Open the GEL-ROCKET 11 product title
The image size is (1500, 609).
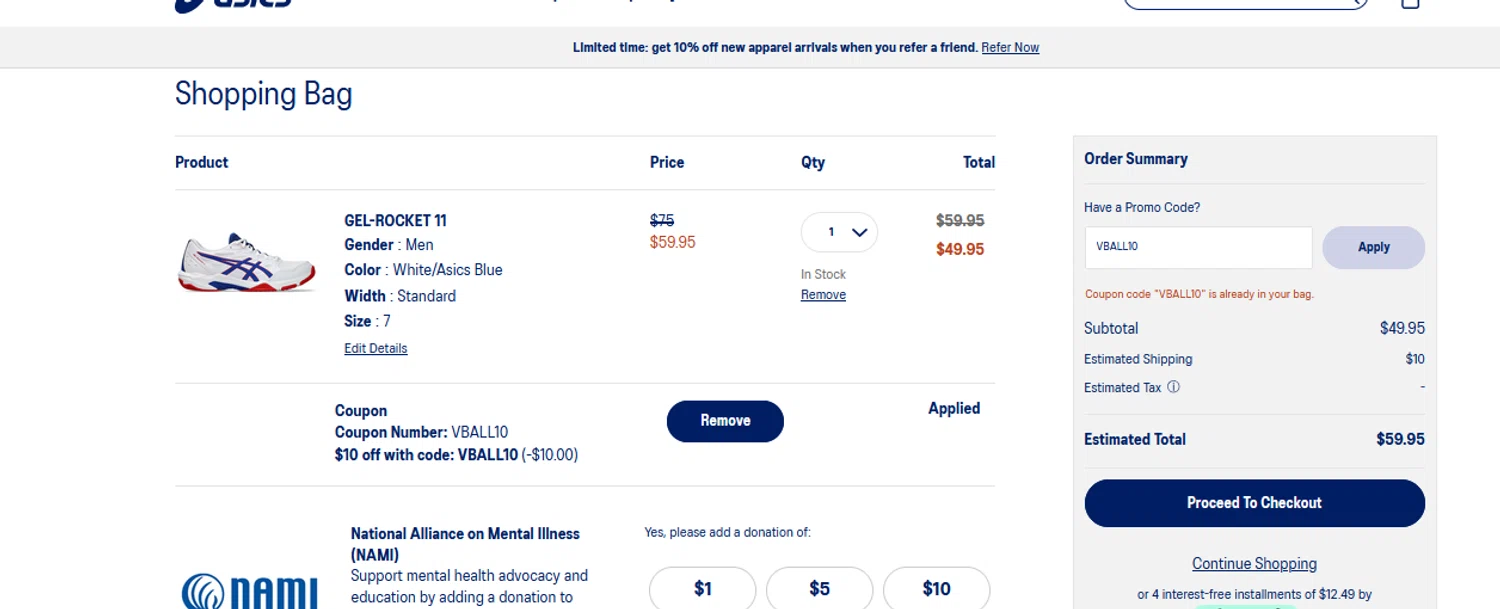[x=395, y=220]
